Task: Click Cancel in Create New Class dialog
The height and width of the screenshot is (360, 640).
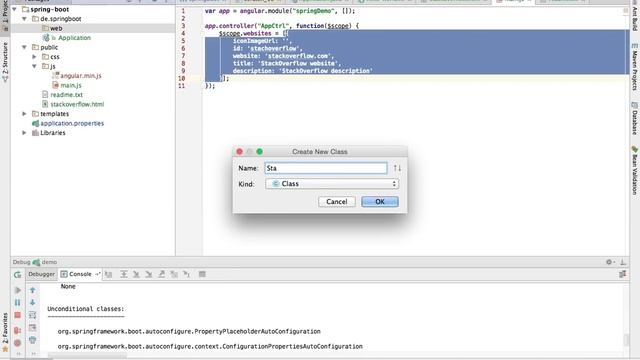Action: tap(337, 202)
